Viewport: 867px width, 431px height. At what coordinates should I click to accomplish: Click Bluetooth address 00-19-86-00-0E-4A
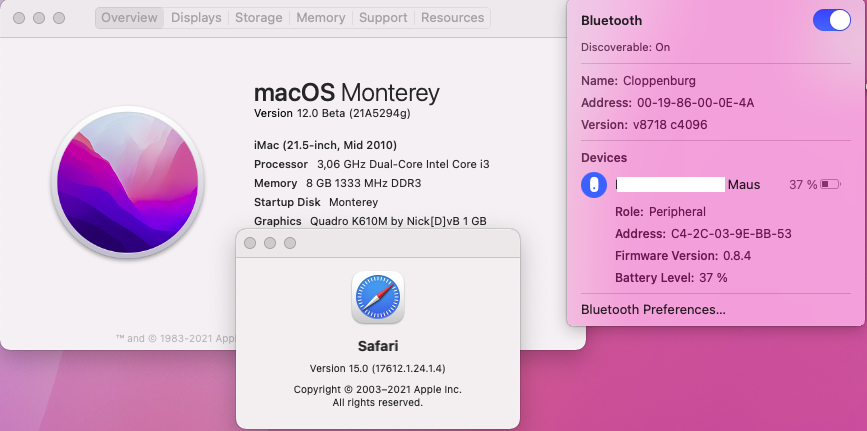(696, 103)
